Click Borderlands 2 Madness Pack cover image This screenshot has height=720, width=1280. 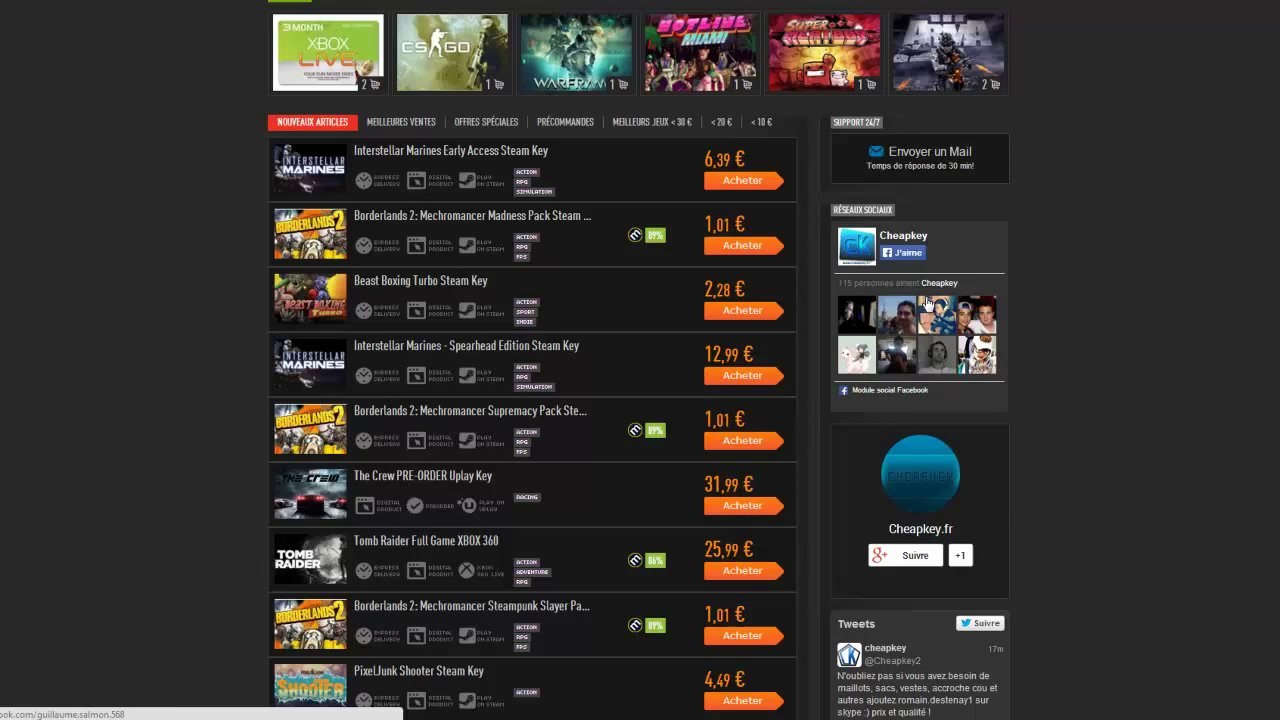click(310, 234)
